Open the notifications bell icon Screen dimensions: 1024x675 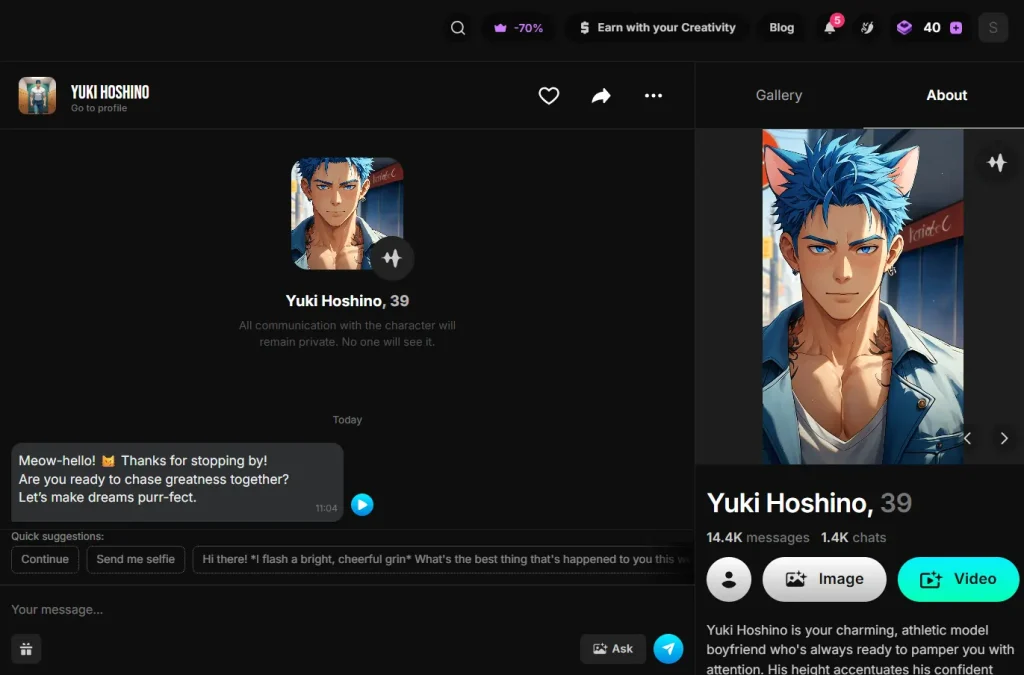(829, 28)
